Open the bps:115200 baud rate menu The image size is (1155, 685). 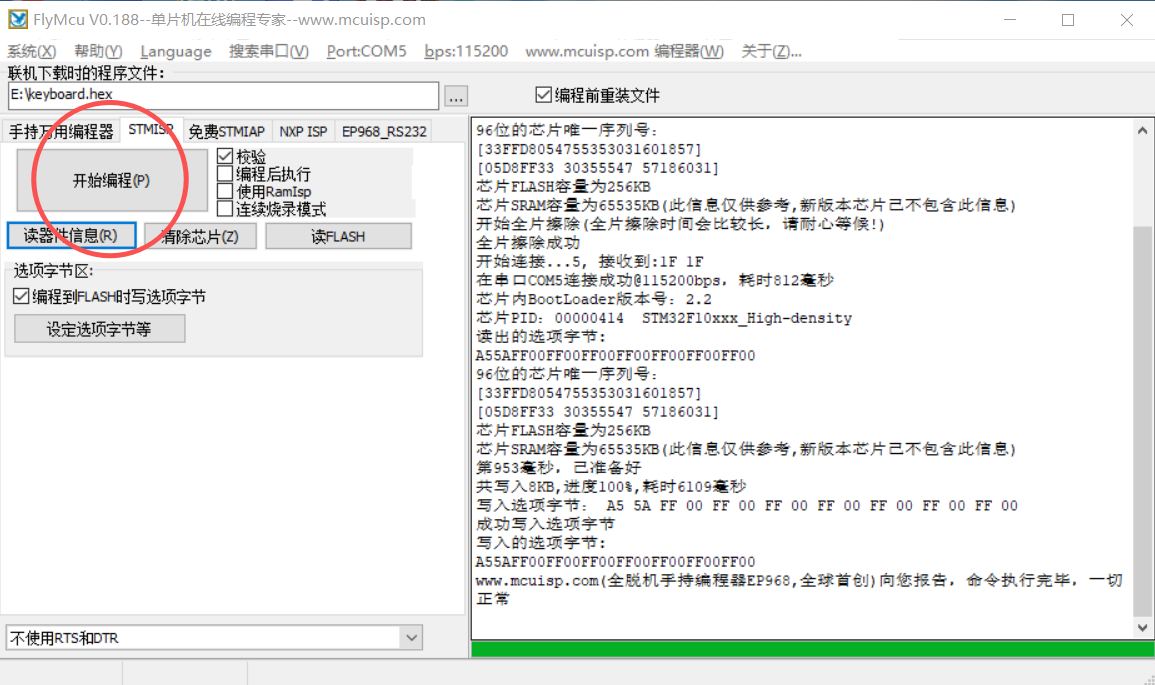click(466, 51)
